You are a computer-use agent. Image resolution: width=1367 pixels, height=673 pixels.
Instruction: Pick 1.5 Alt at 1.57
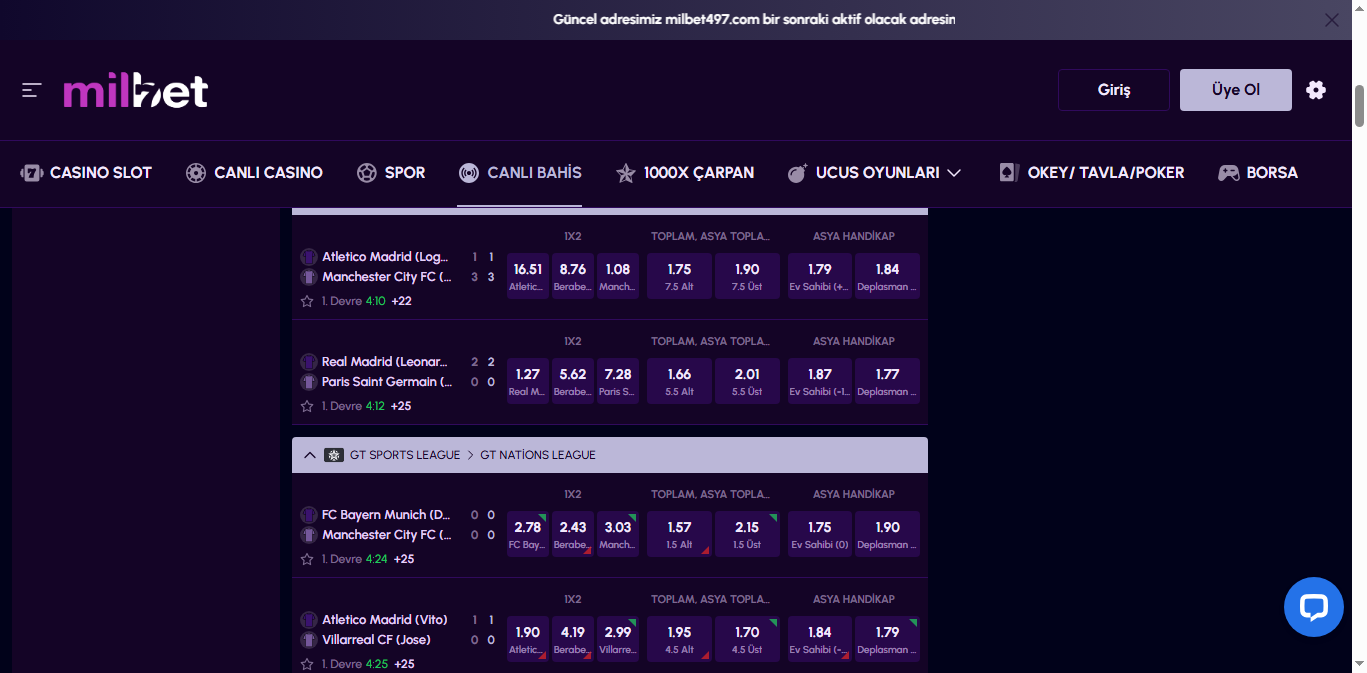(680, 534)
